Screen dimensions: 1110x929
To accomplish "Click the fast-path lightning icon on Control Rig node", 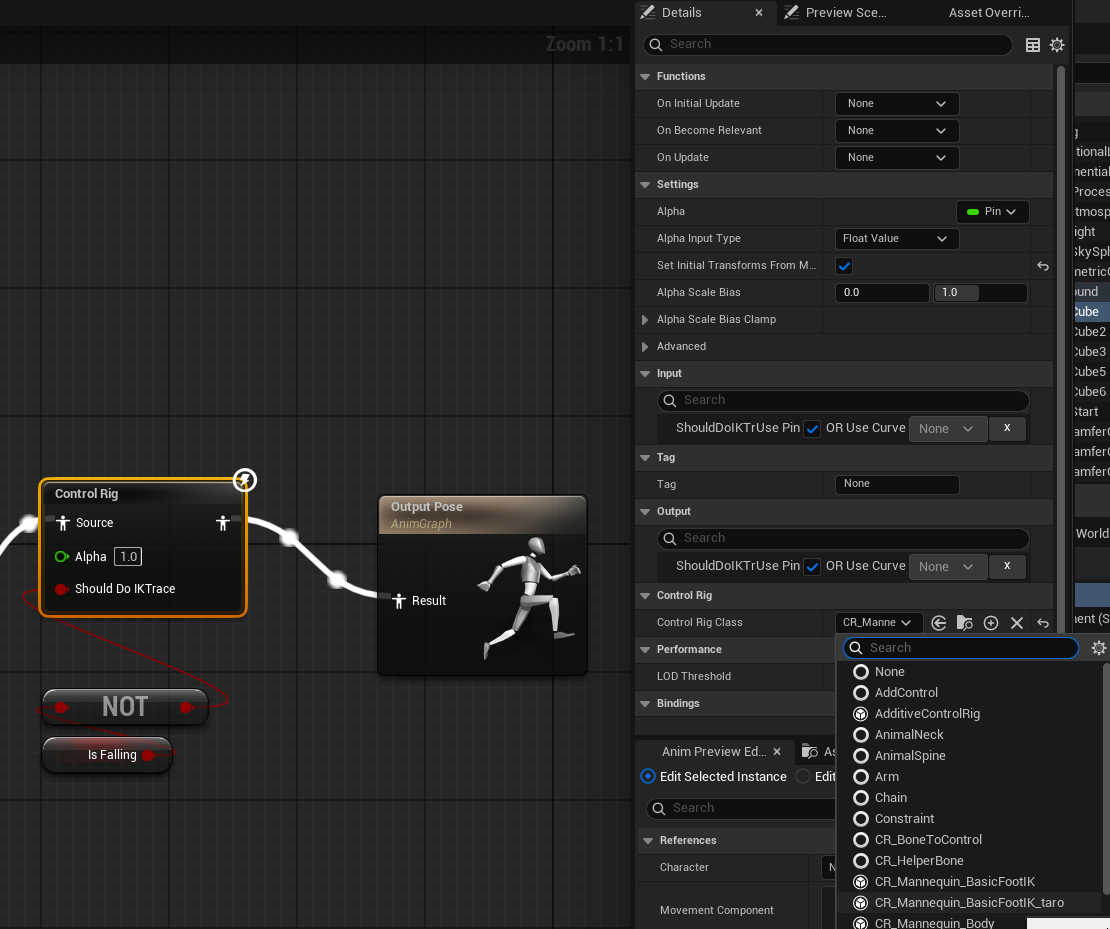I will pos(245,480).
